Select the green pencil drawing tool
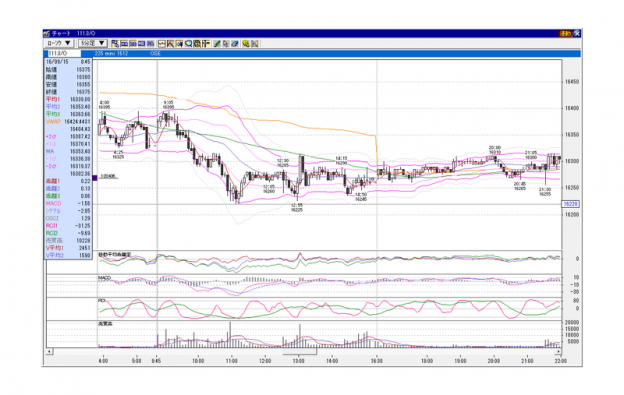This screenshot has height=395, width=624. (217, 44)
